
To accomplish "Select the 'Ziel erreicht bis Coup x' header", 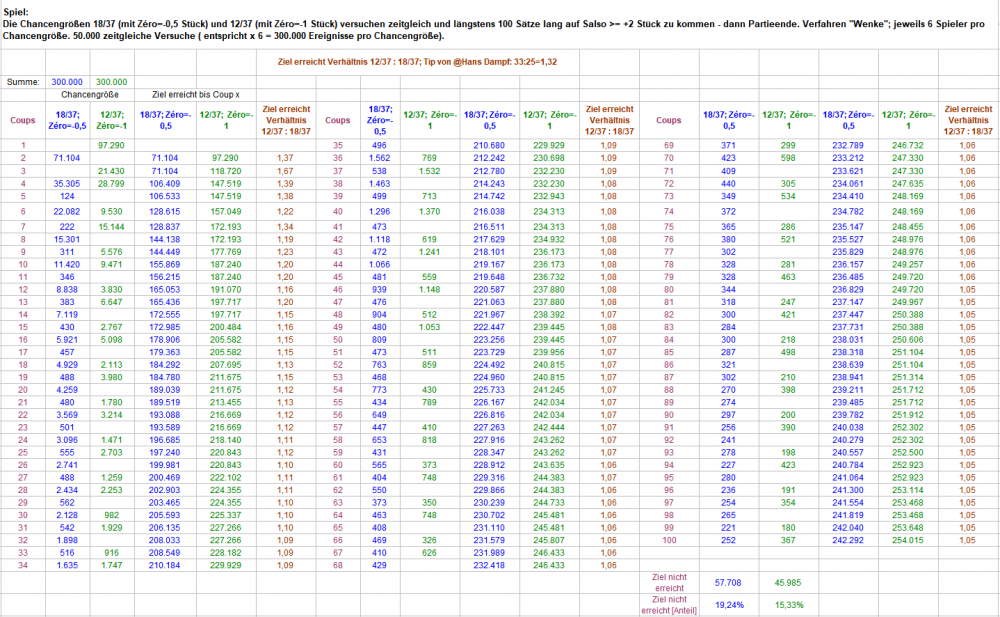I will [x=196, y=94].
